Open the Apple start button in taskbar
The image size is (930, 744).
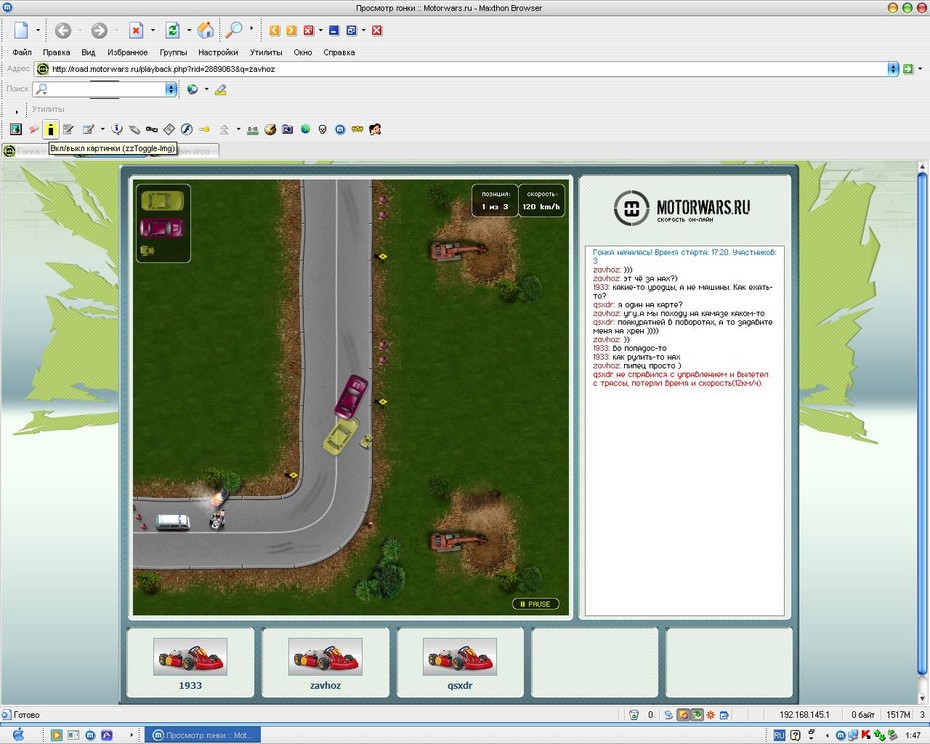point(18,735)
